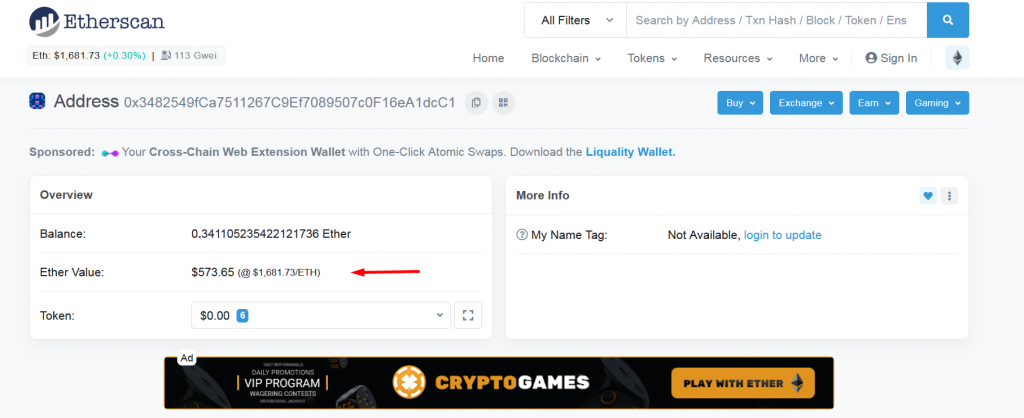The image size is (1024, 418).
Task: Open the Earn dropdown menu
Action: (x=873, y=103)
